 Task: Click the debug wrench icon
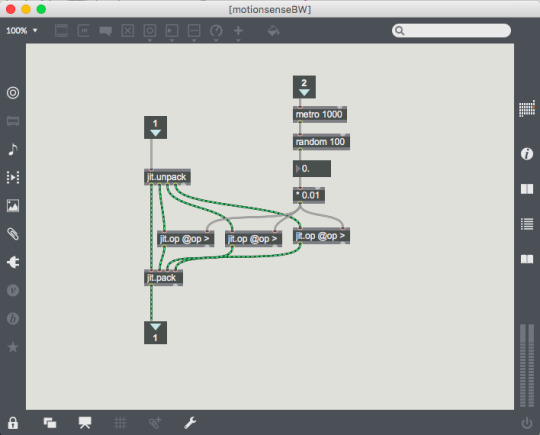[190, 423]
